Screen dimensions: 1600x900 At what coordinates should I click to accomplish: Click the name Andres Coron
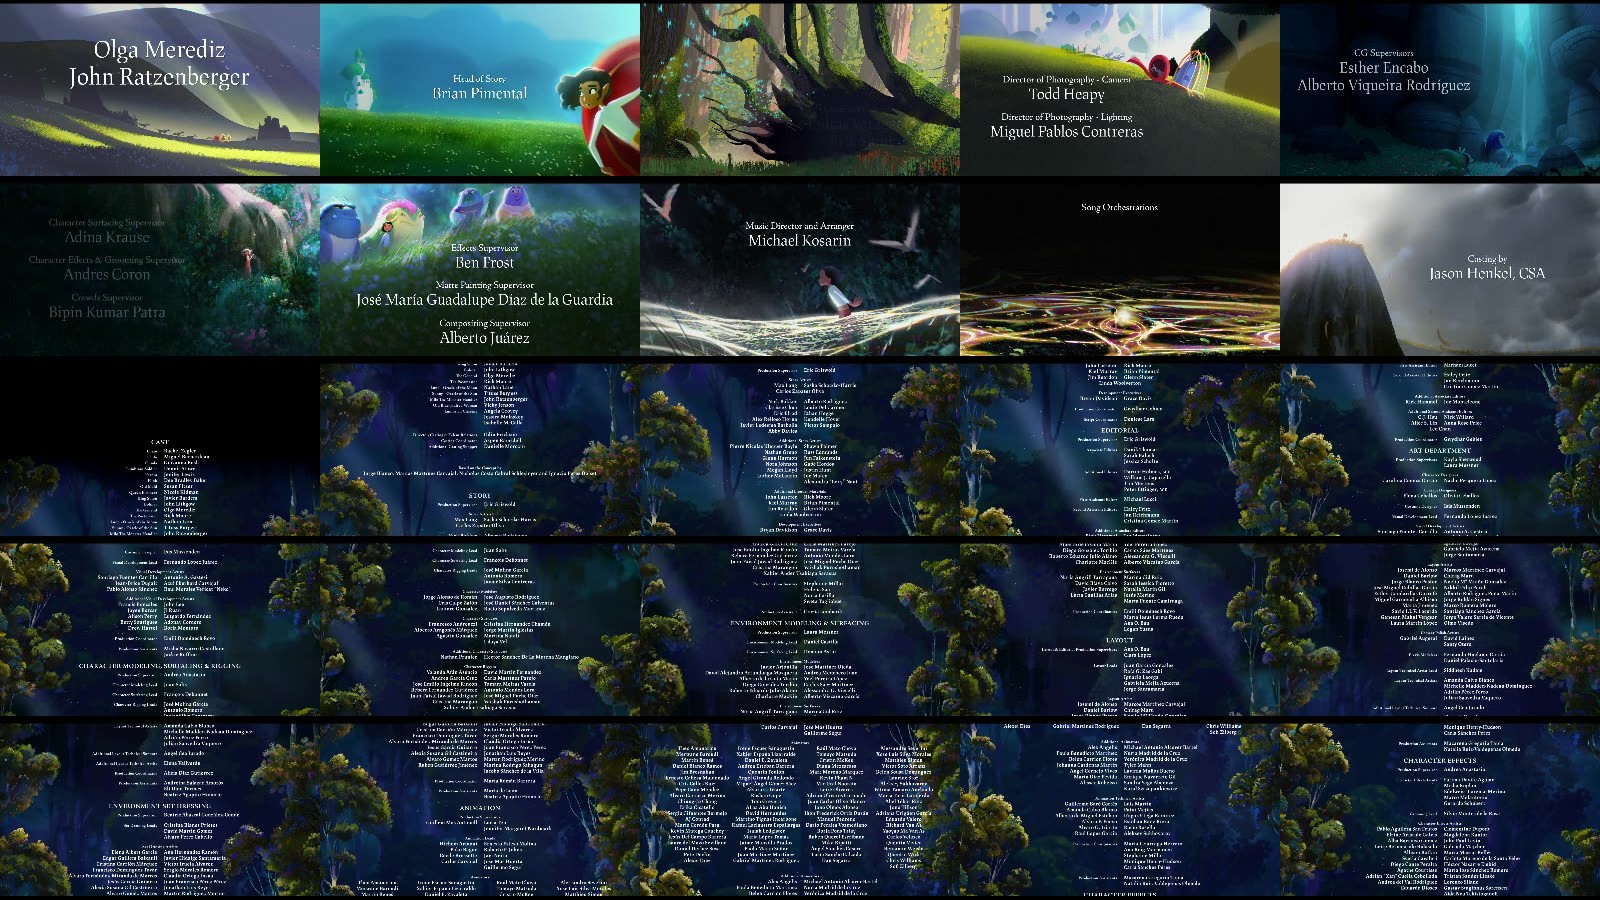pos(107,274)
